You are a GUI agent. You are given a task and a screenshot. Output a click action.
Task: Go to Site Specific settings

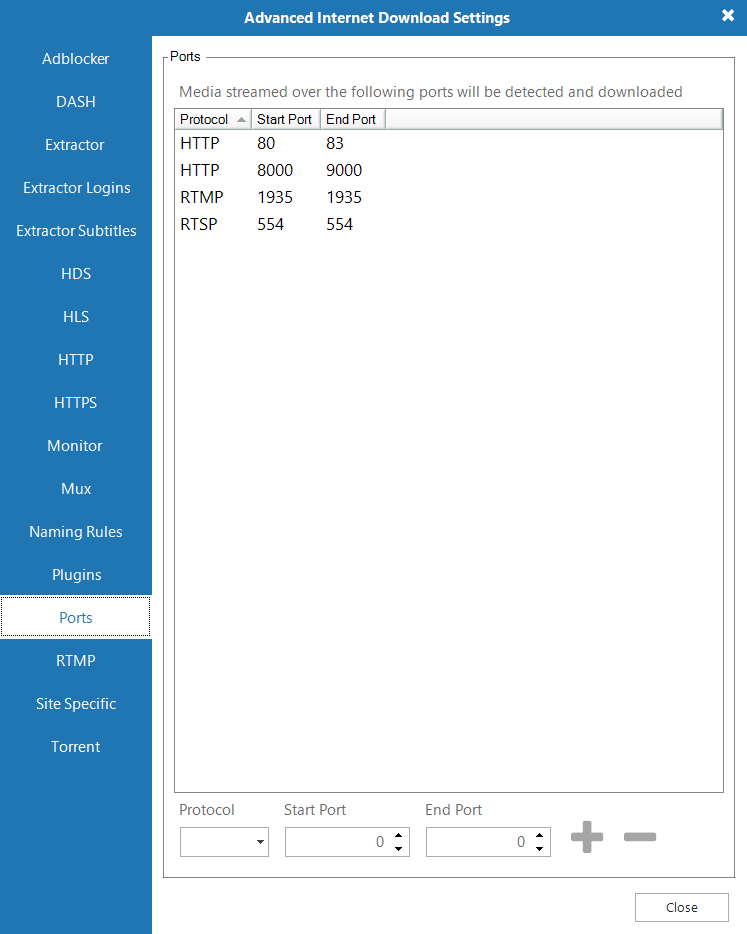coord(76,703)
